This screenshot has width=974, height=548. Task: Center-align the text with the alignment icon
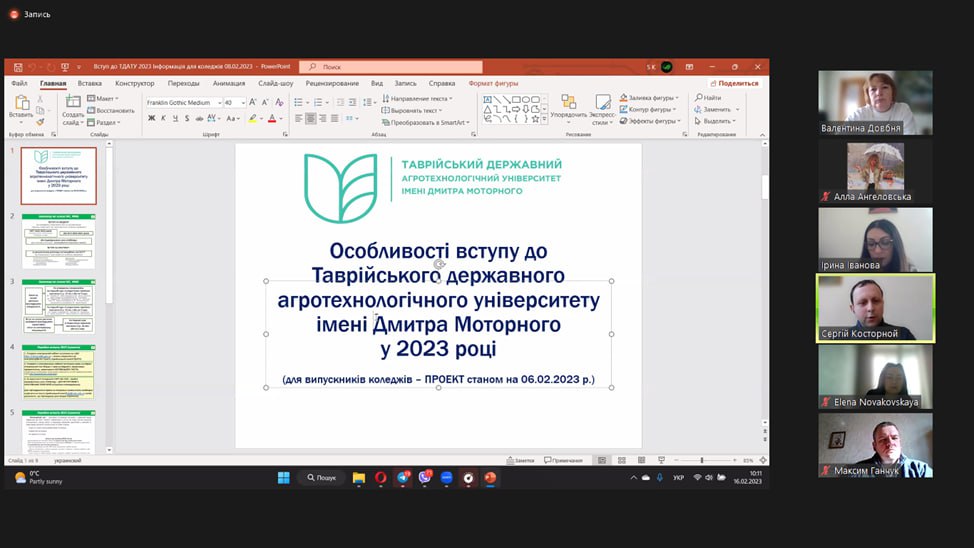(310, 119)
